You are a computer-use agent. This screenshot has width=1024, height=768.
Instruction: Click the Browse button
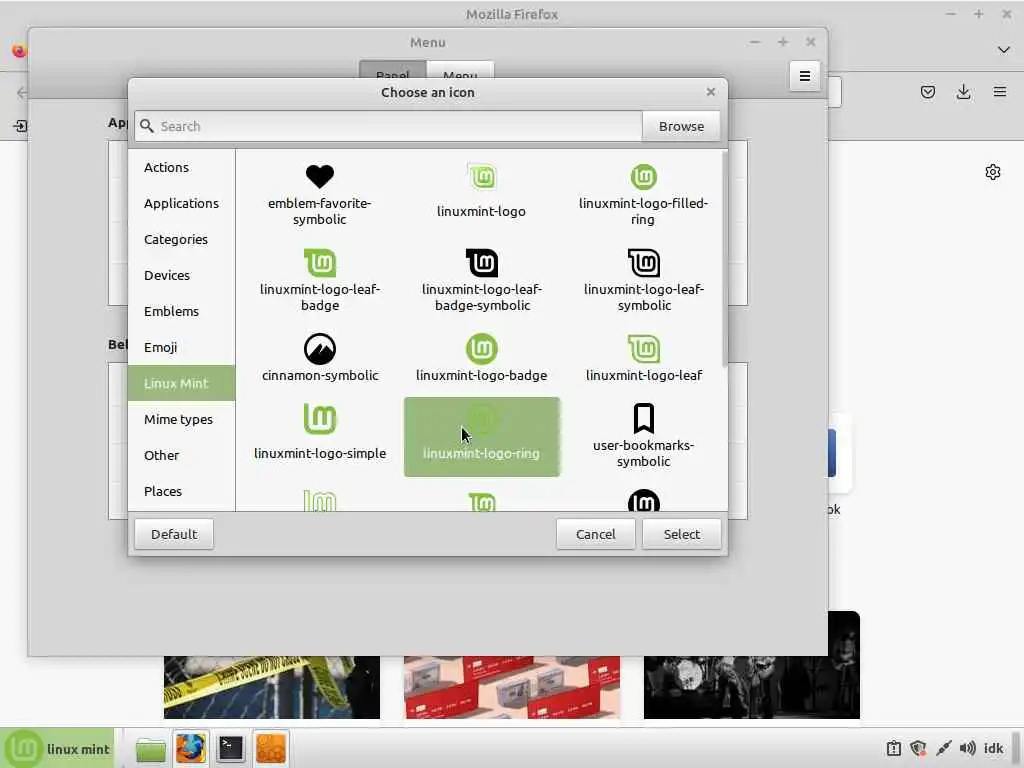(681, 126)
